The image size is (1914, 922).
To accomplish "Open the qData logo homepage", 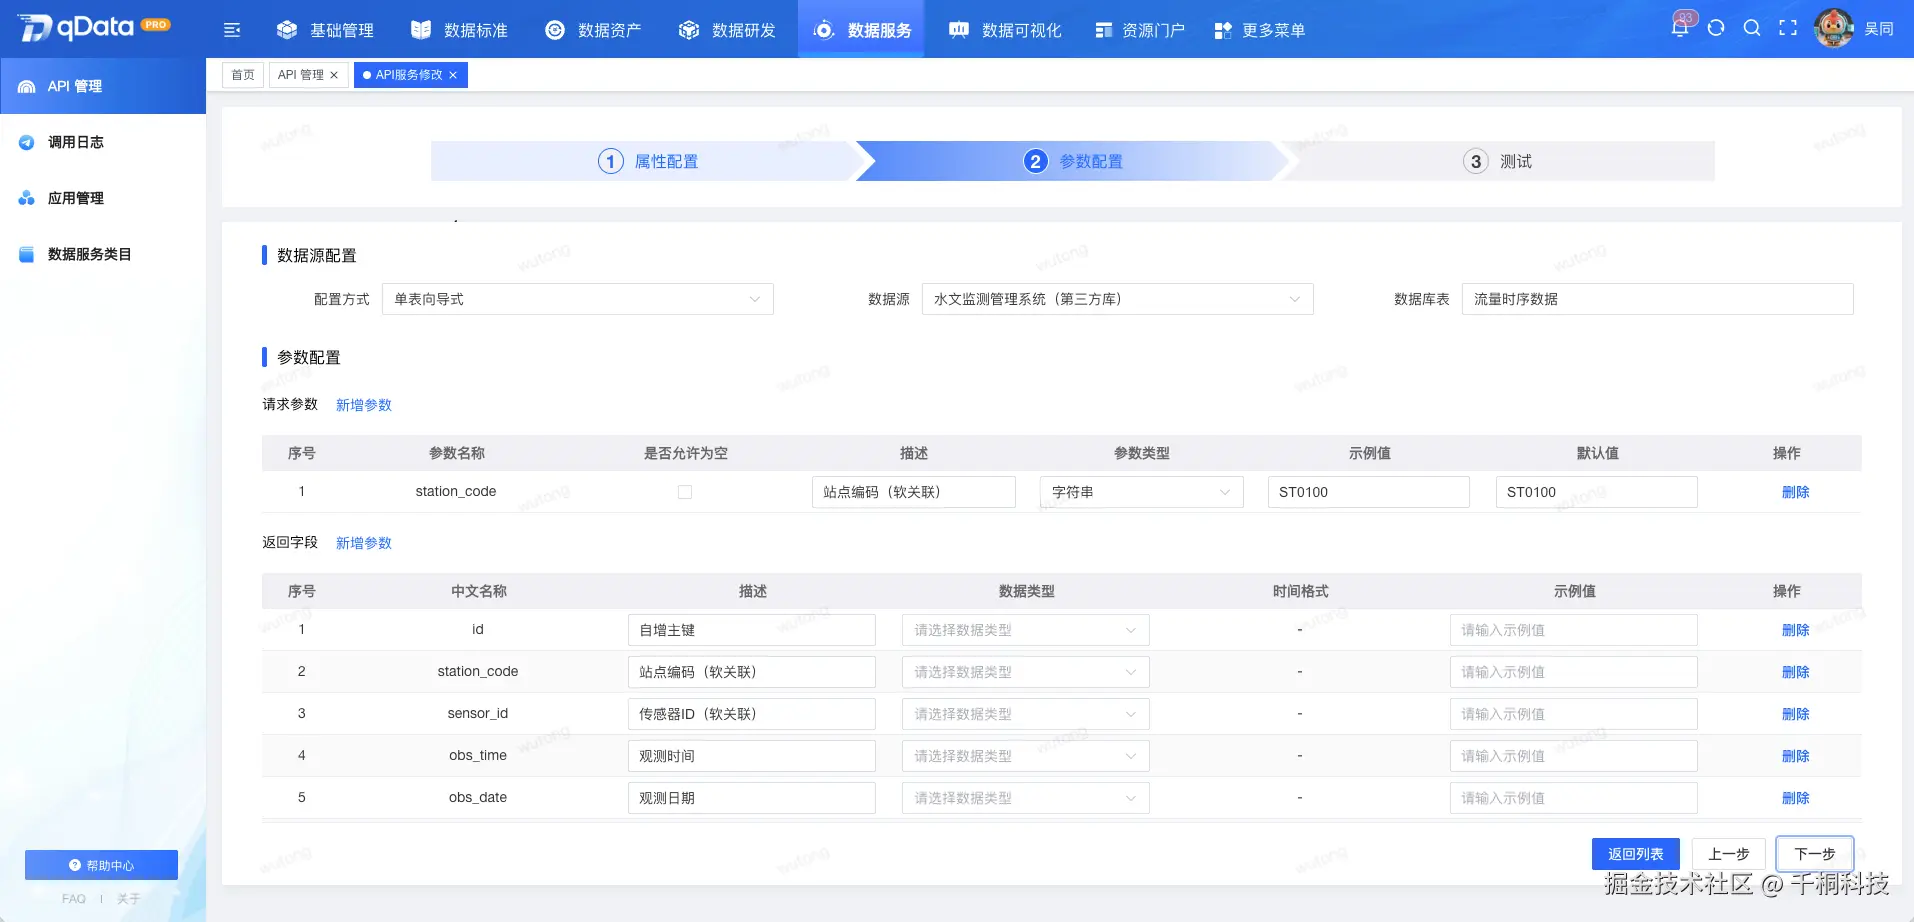I will (x=85, y=27).
